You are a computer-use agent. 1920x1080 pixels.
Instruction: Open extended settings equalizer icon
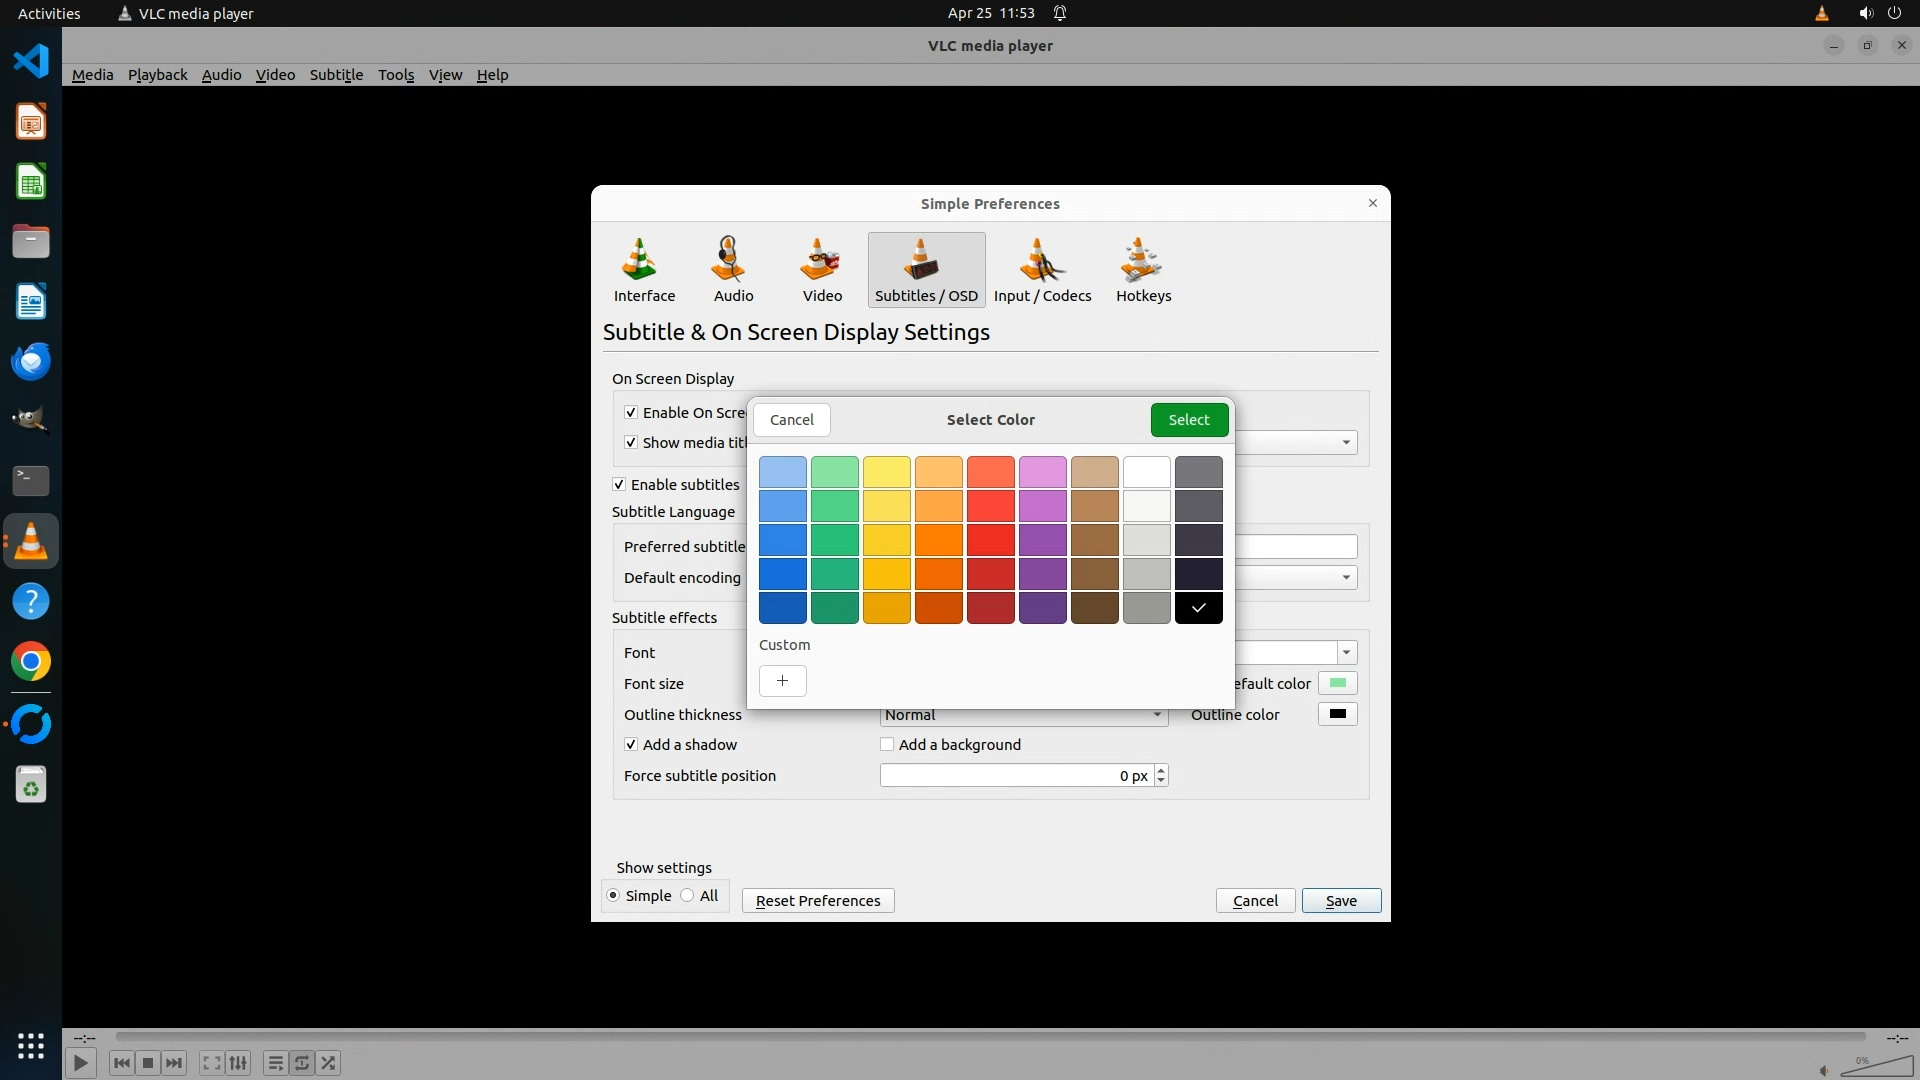[238, 1063]
